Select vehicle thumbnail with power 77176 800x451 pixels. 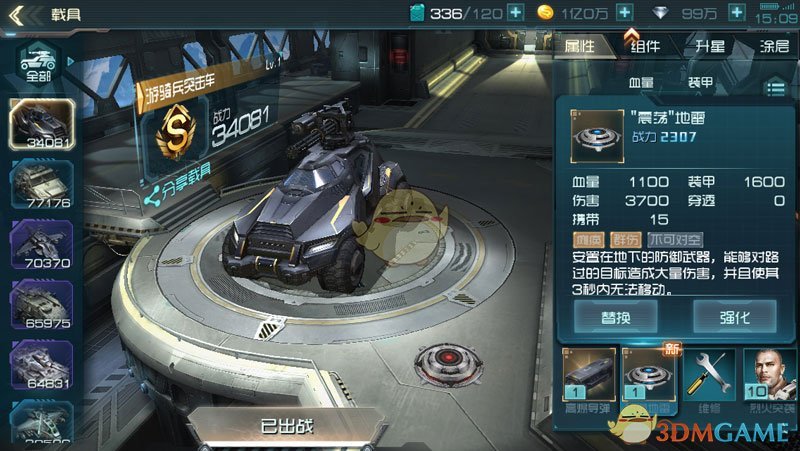coord(42,185)
